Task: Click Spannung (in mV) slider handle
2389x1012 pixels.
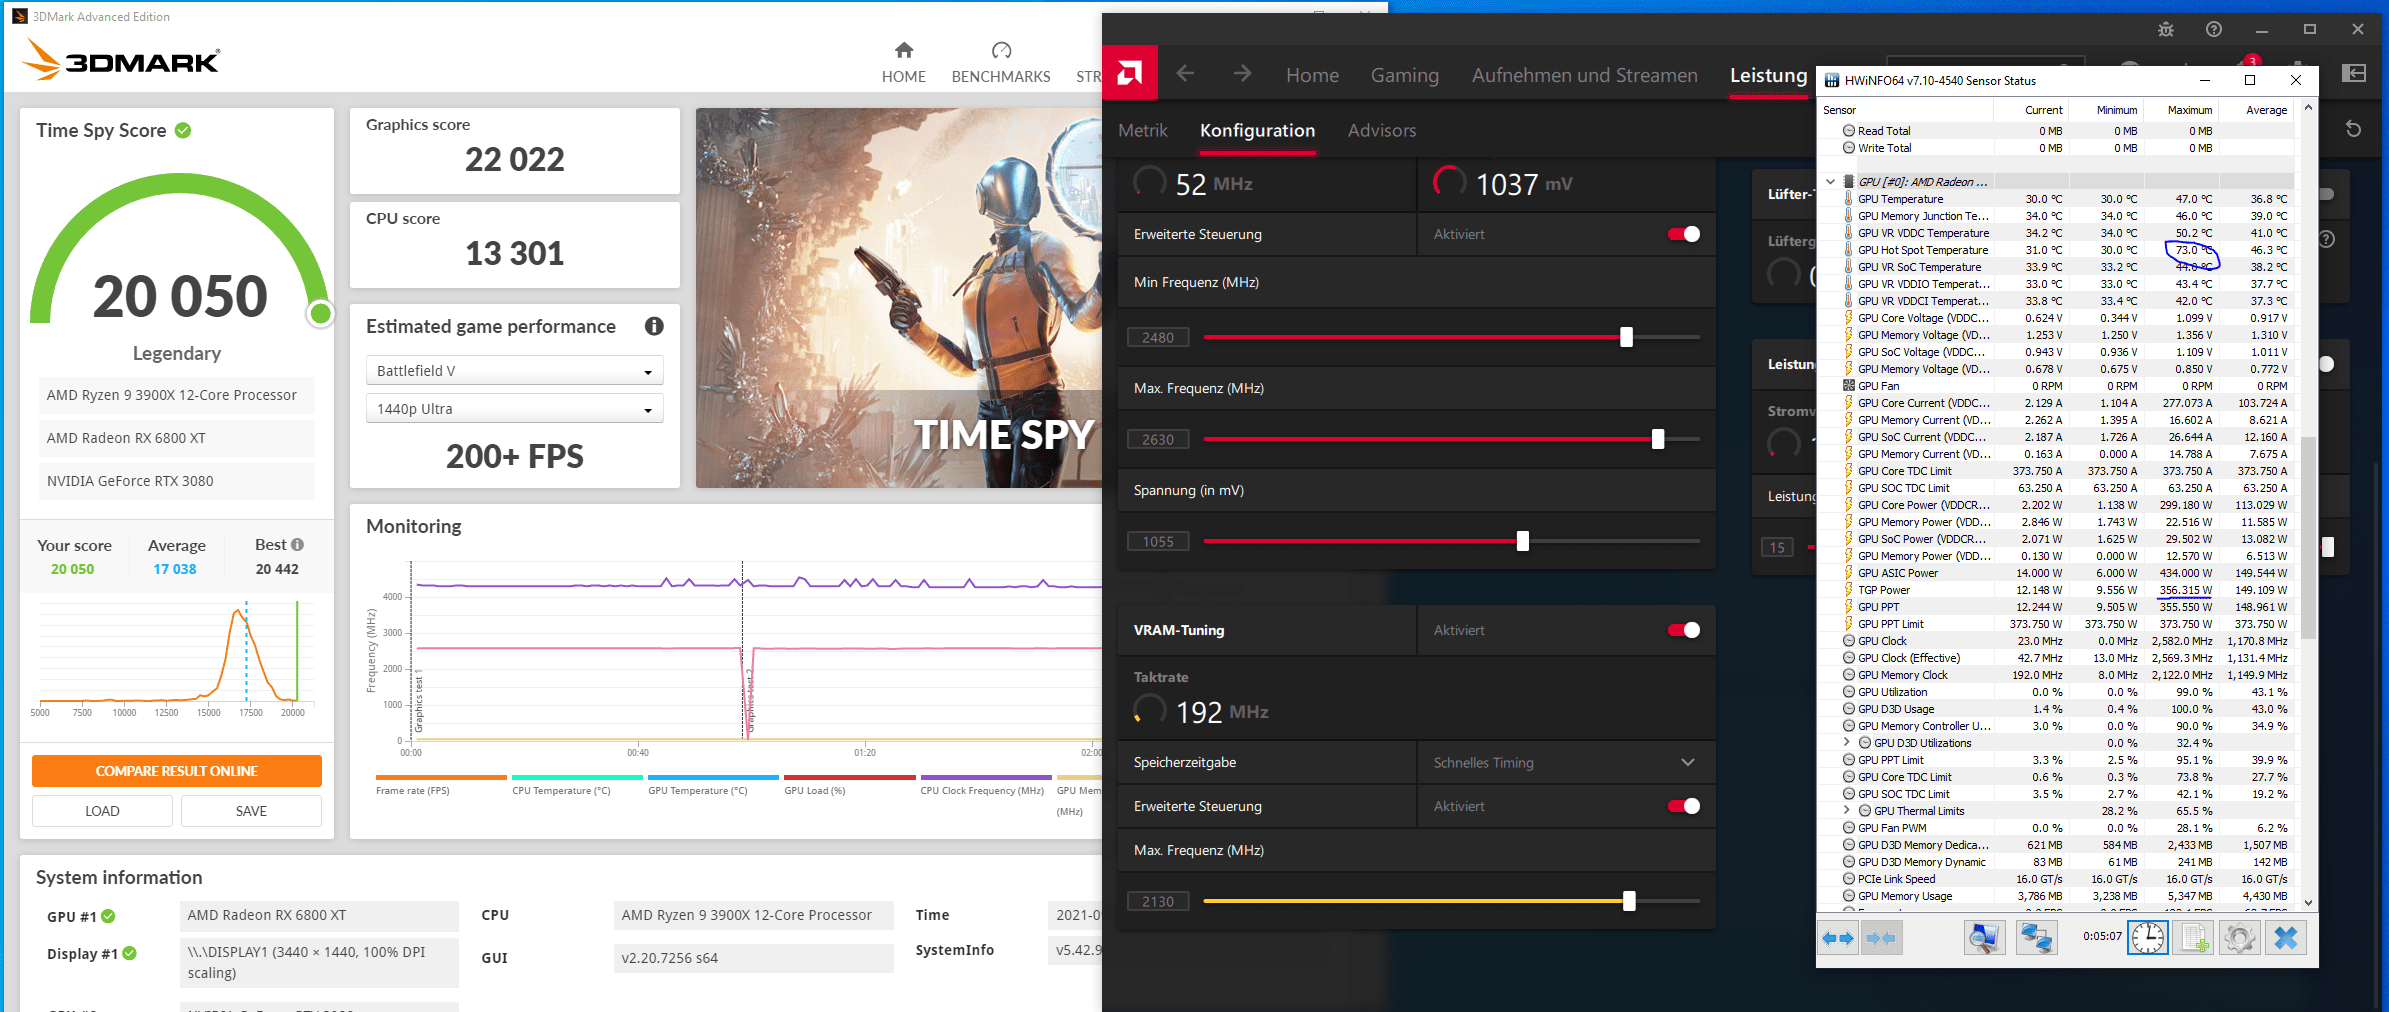Action: [x=1522, y=541]
